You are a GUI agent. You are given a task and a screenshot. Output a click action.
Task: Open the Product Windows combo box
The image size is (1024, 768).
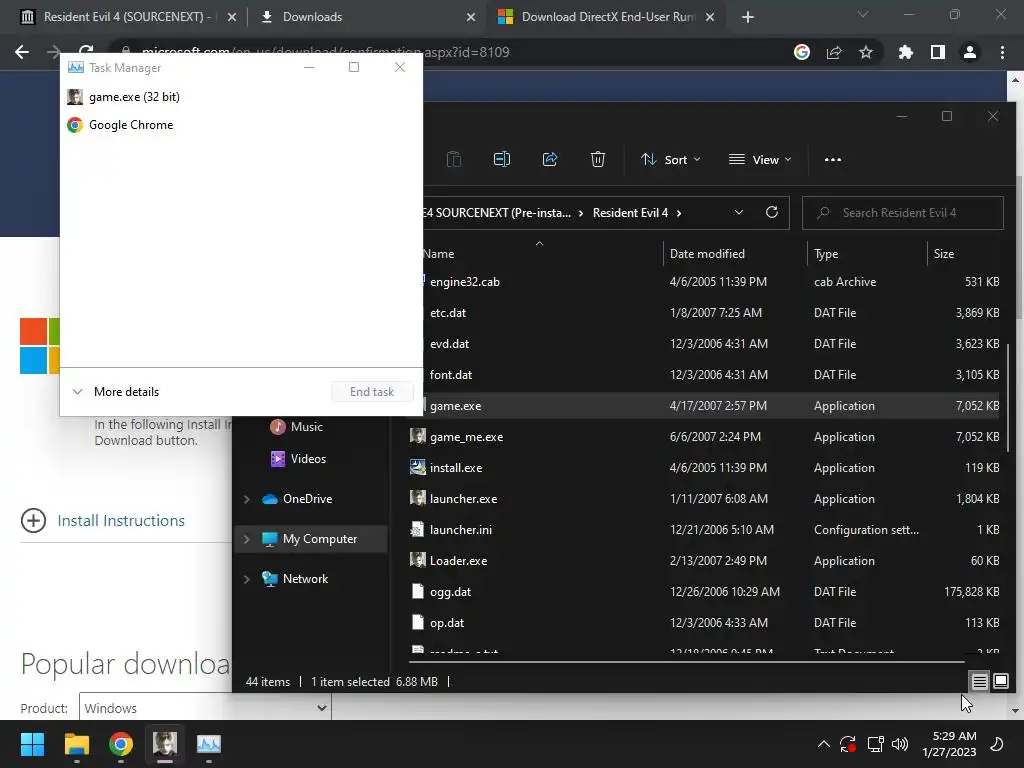click(205, 708)
